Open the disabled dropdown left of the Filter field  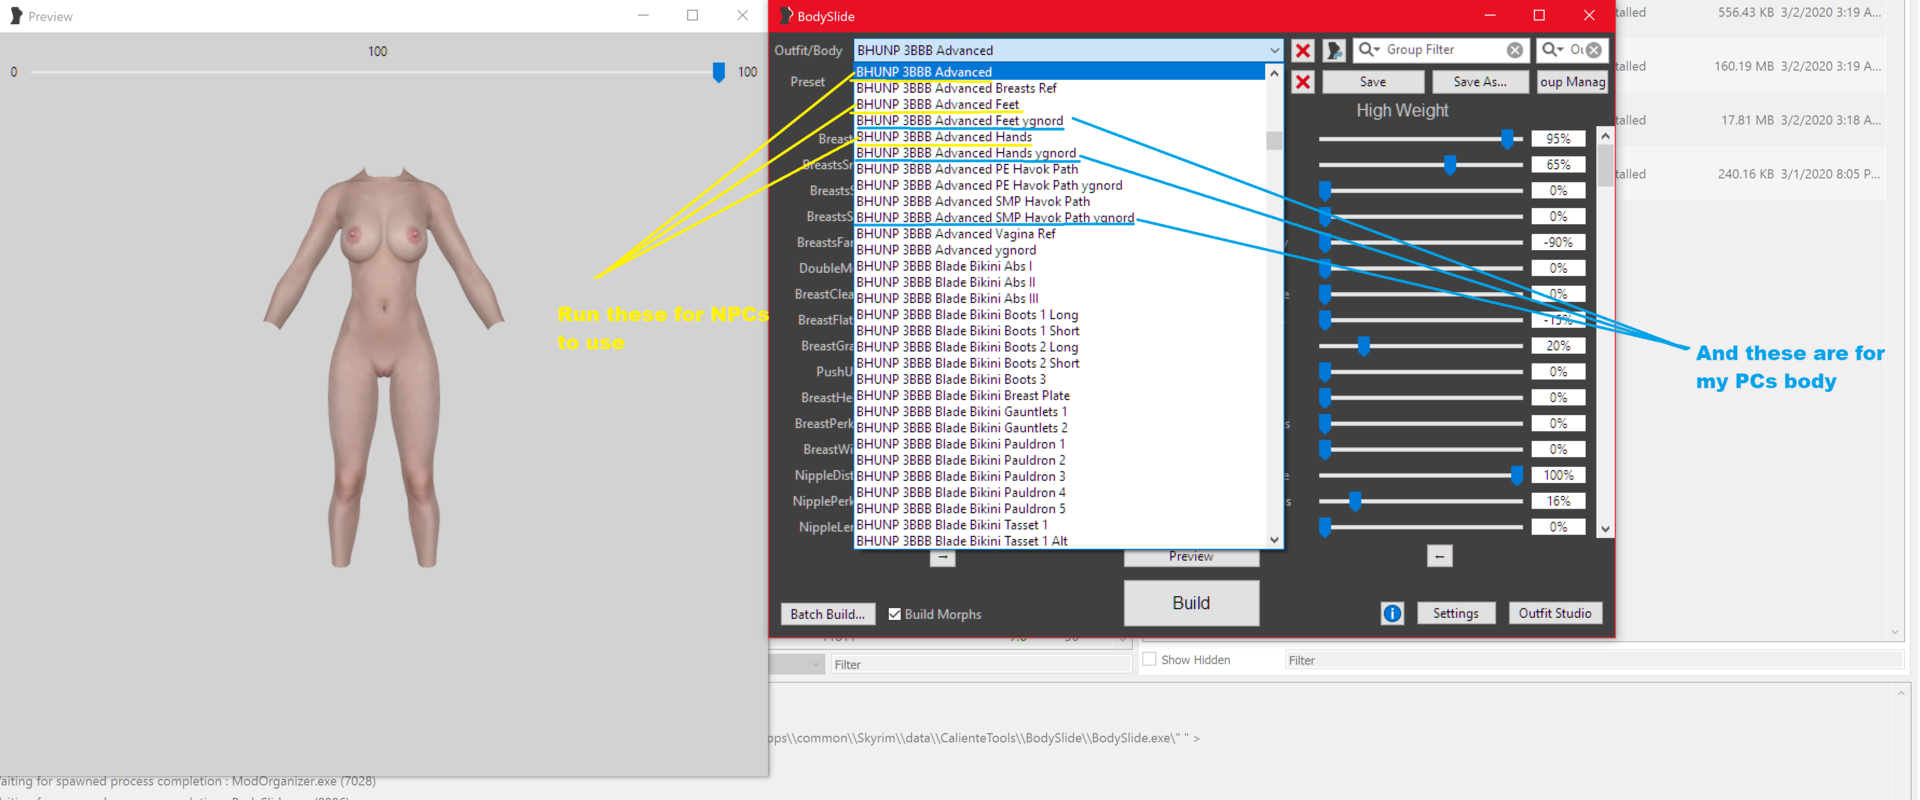pos(797,664)
